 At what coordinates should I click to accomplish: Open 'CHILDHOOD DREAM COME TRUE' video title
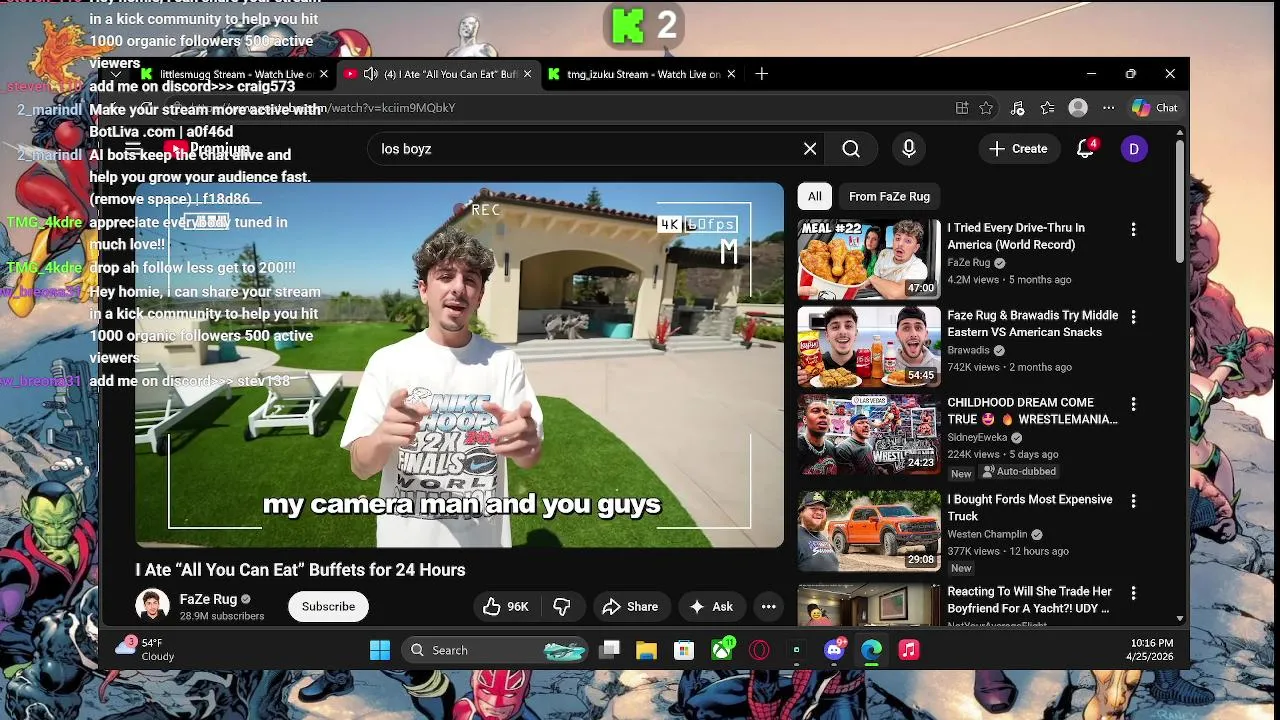pyautogui.click(x=1032, y=411)
